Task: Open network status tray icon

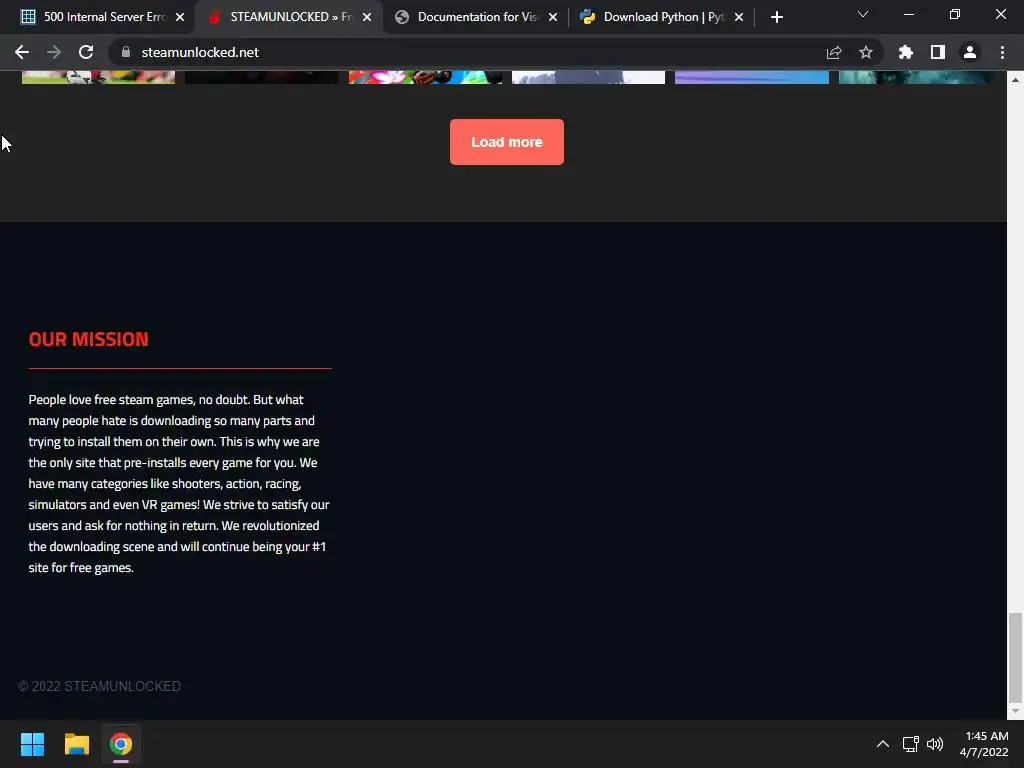Action: pyautogui.click(x=910, y=744)
